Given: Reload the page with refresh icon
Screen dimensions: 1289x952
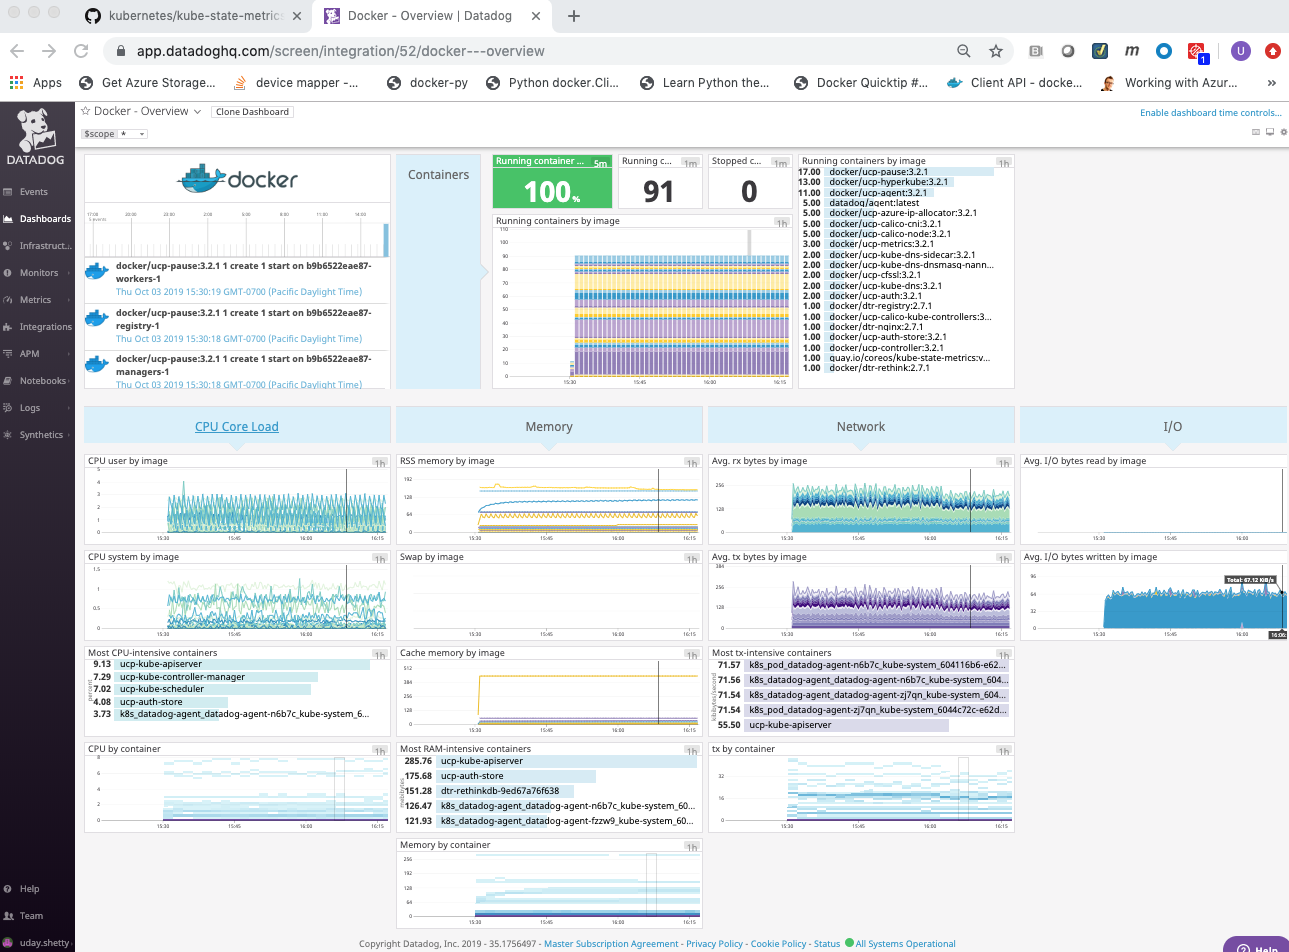Looking at the screenshot, I should 81,51.
